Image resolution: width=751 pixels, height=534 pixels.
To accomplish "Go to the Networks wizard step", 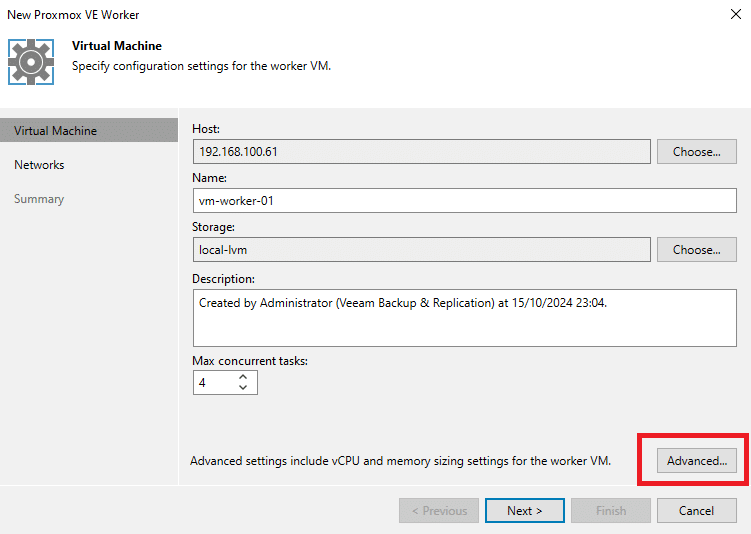I will point(39,165).
